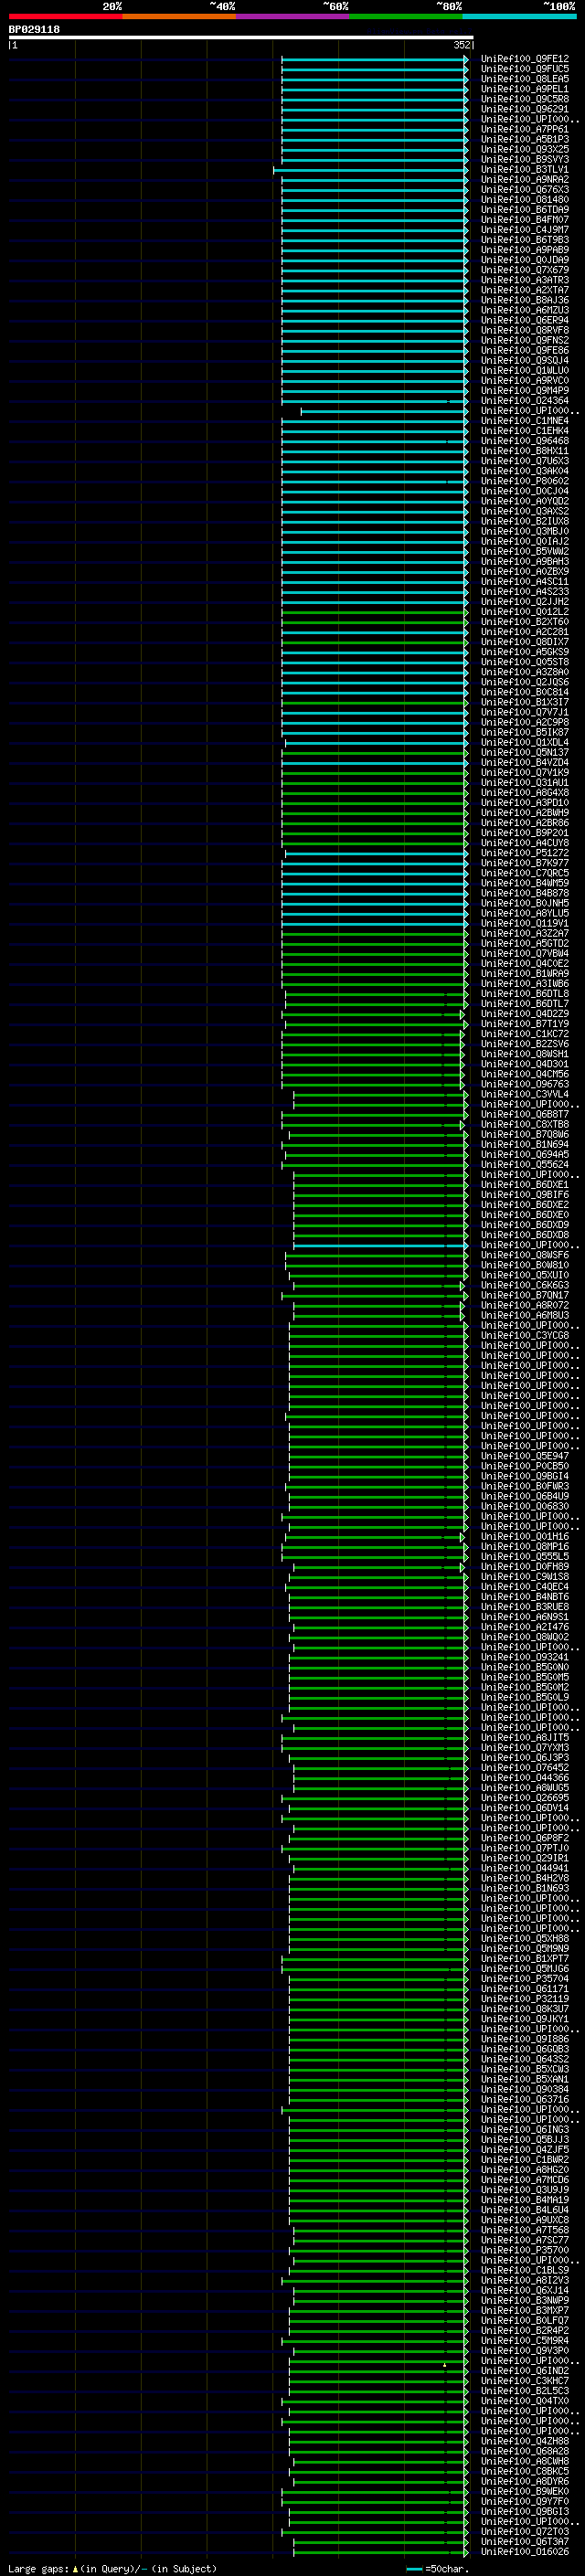Open hit UniRef100_Q8LEA5
Viewport: 585px width, 2576px height.
[525, 79]
